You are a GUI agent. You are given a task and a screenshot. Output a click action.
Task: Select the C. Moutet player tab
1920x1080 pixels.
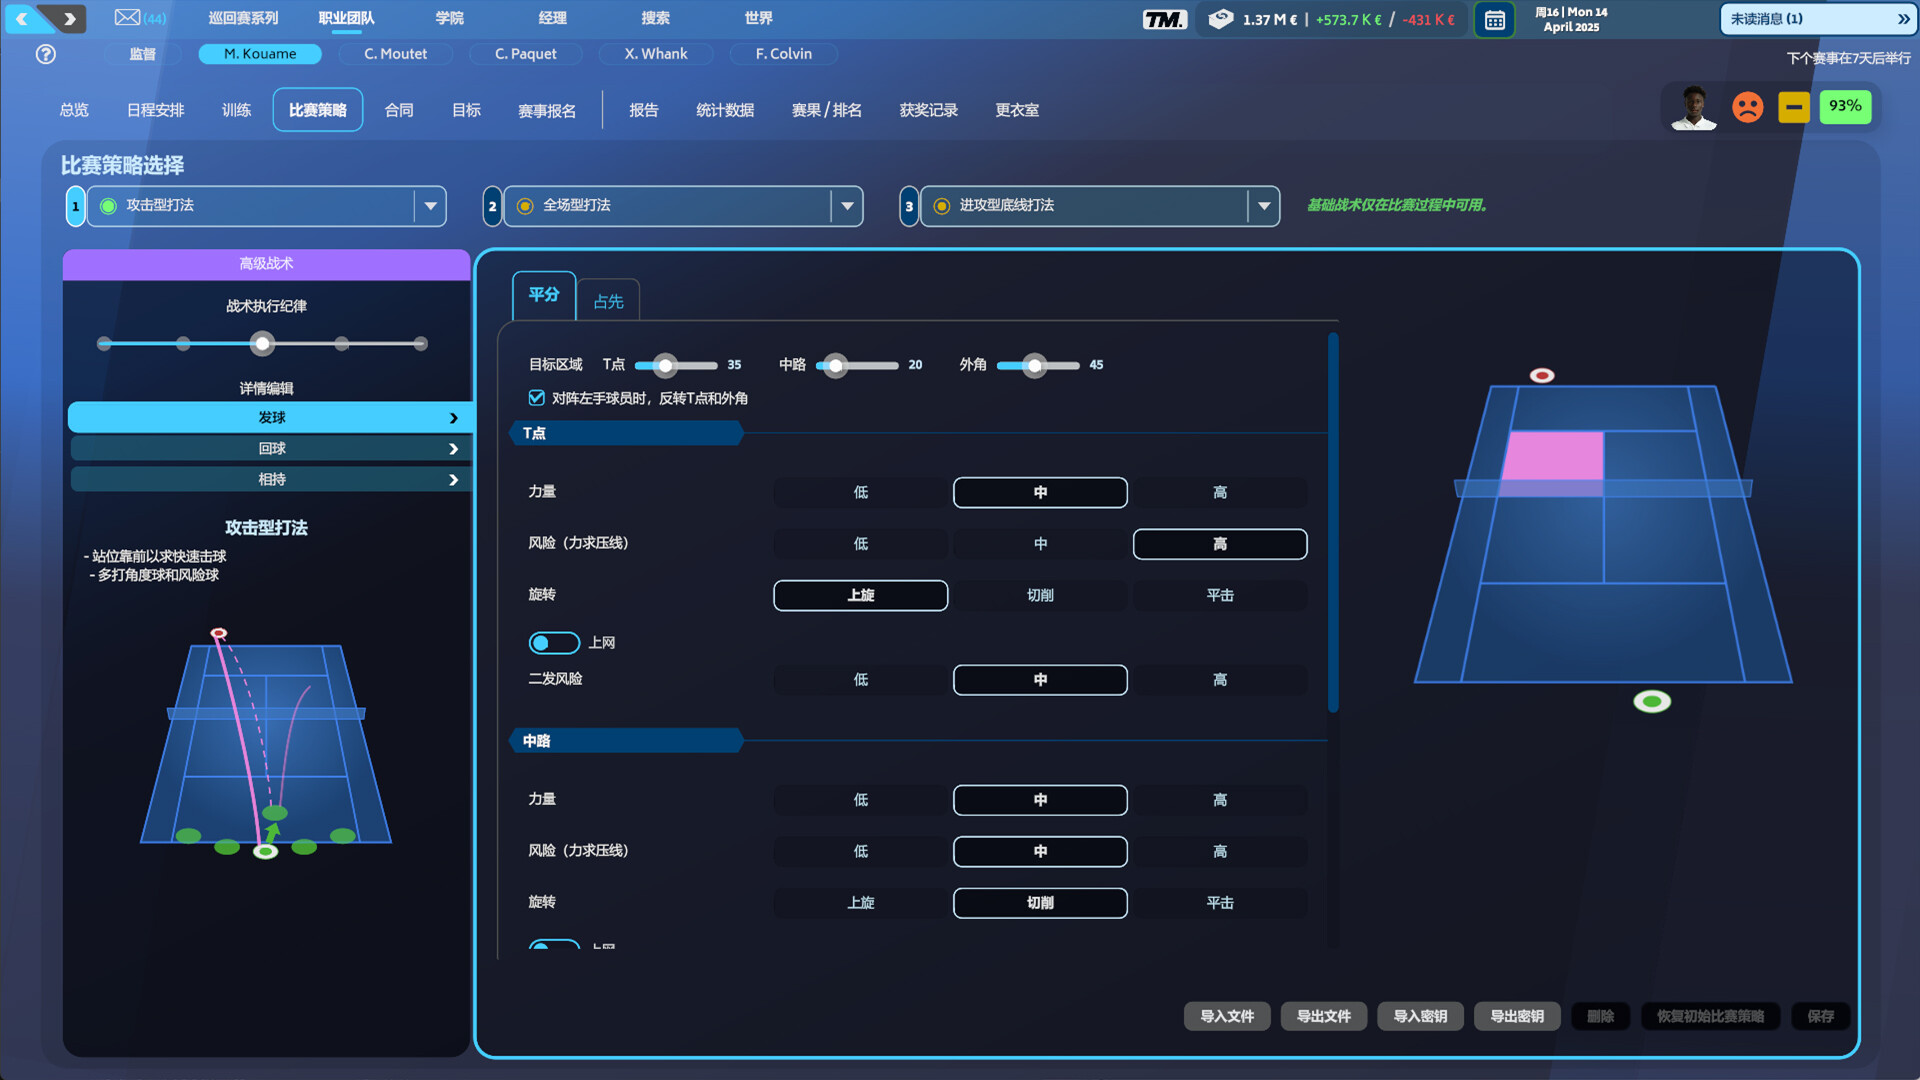point(395,54)
